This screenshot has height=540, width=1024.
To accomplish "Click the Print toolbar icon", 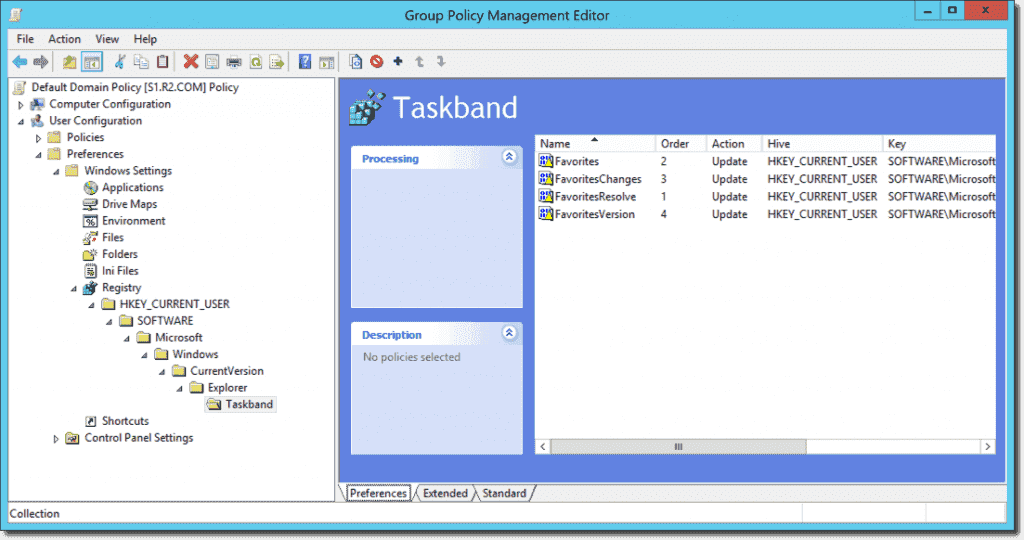I will pos(234,62).
